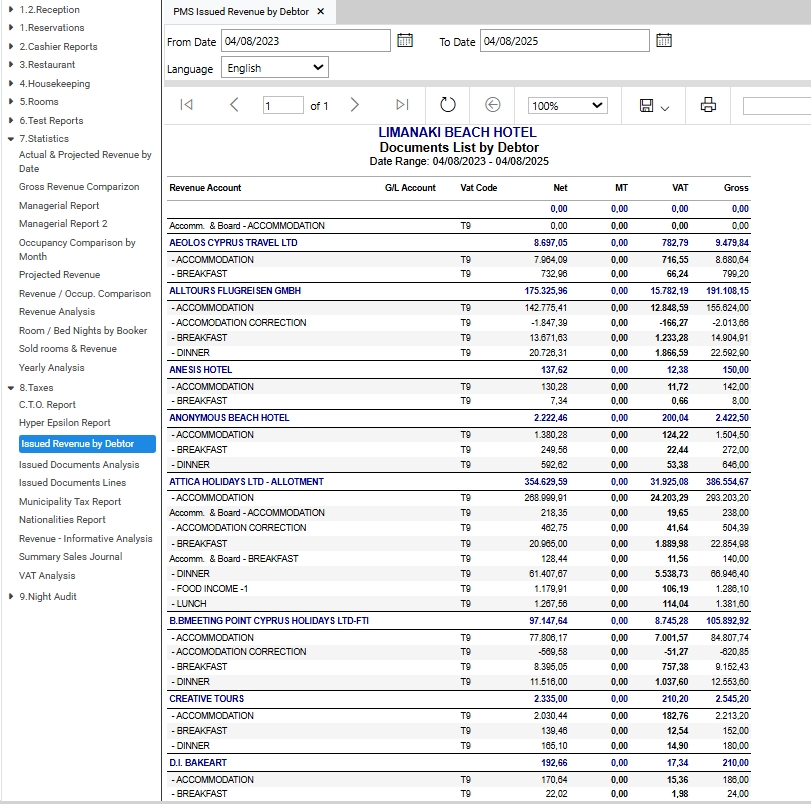The width and height of the screenshot is (811, 804).
Task: Click the Gross column header
Action: (736, 188)
